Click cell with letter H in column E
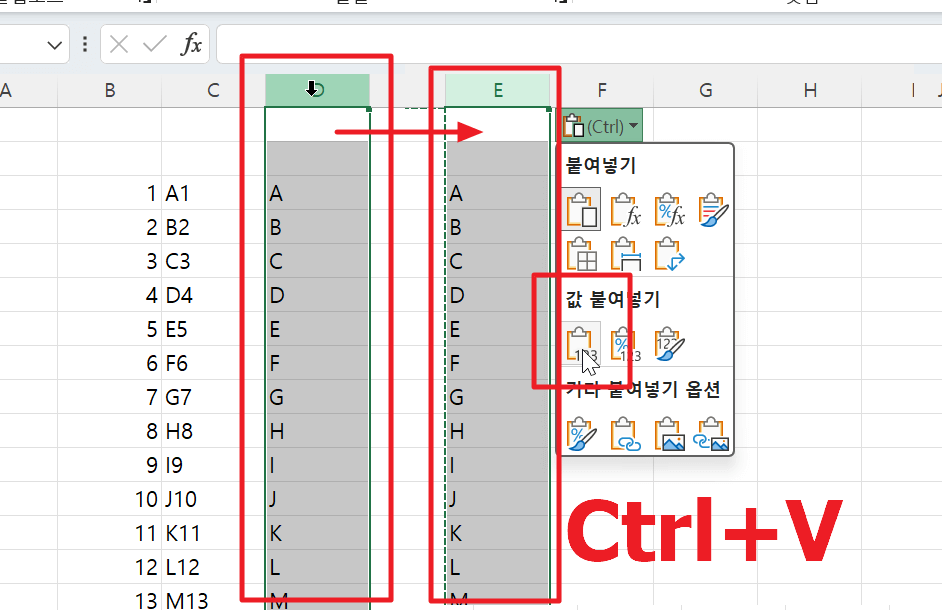Image resolution: width=942 pixels, height=610 pixels. coord(497,431)
